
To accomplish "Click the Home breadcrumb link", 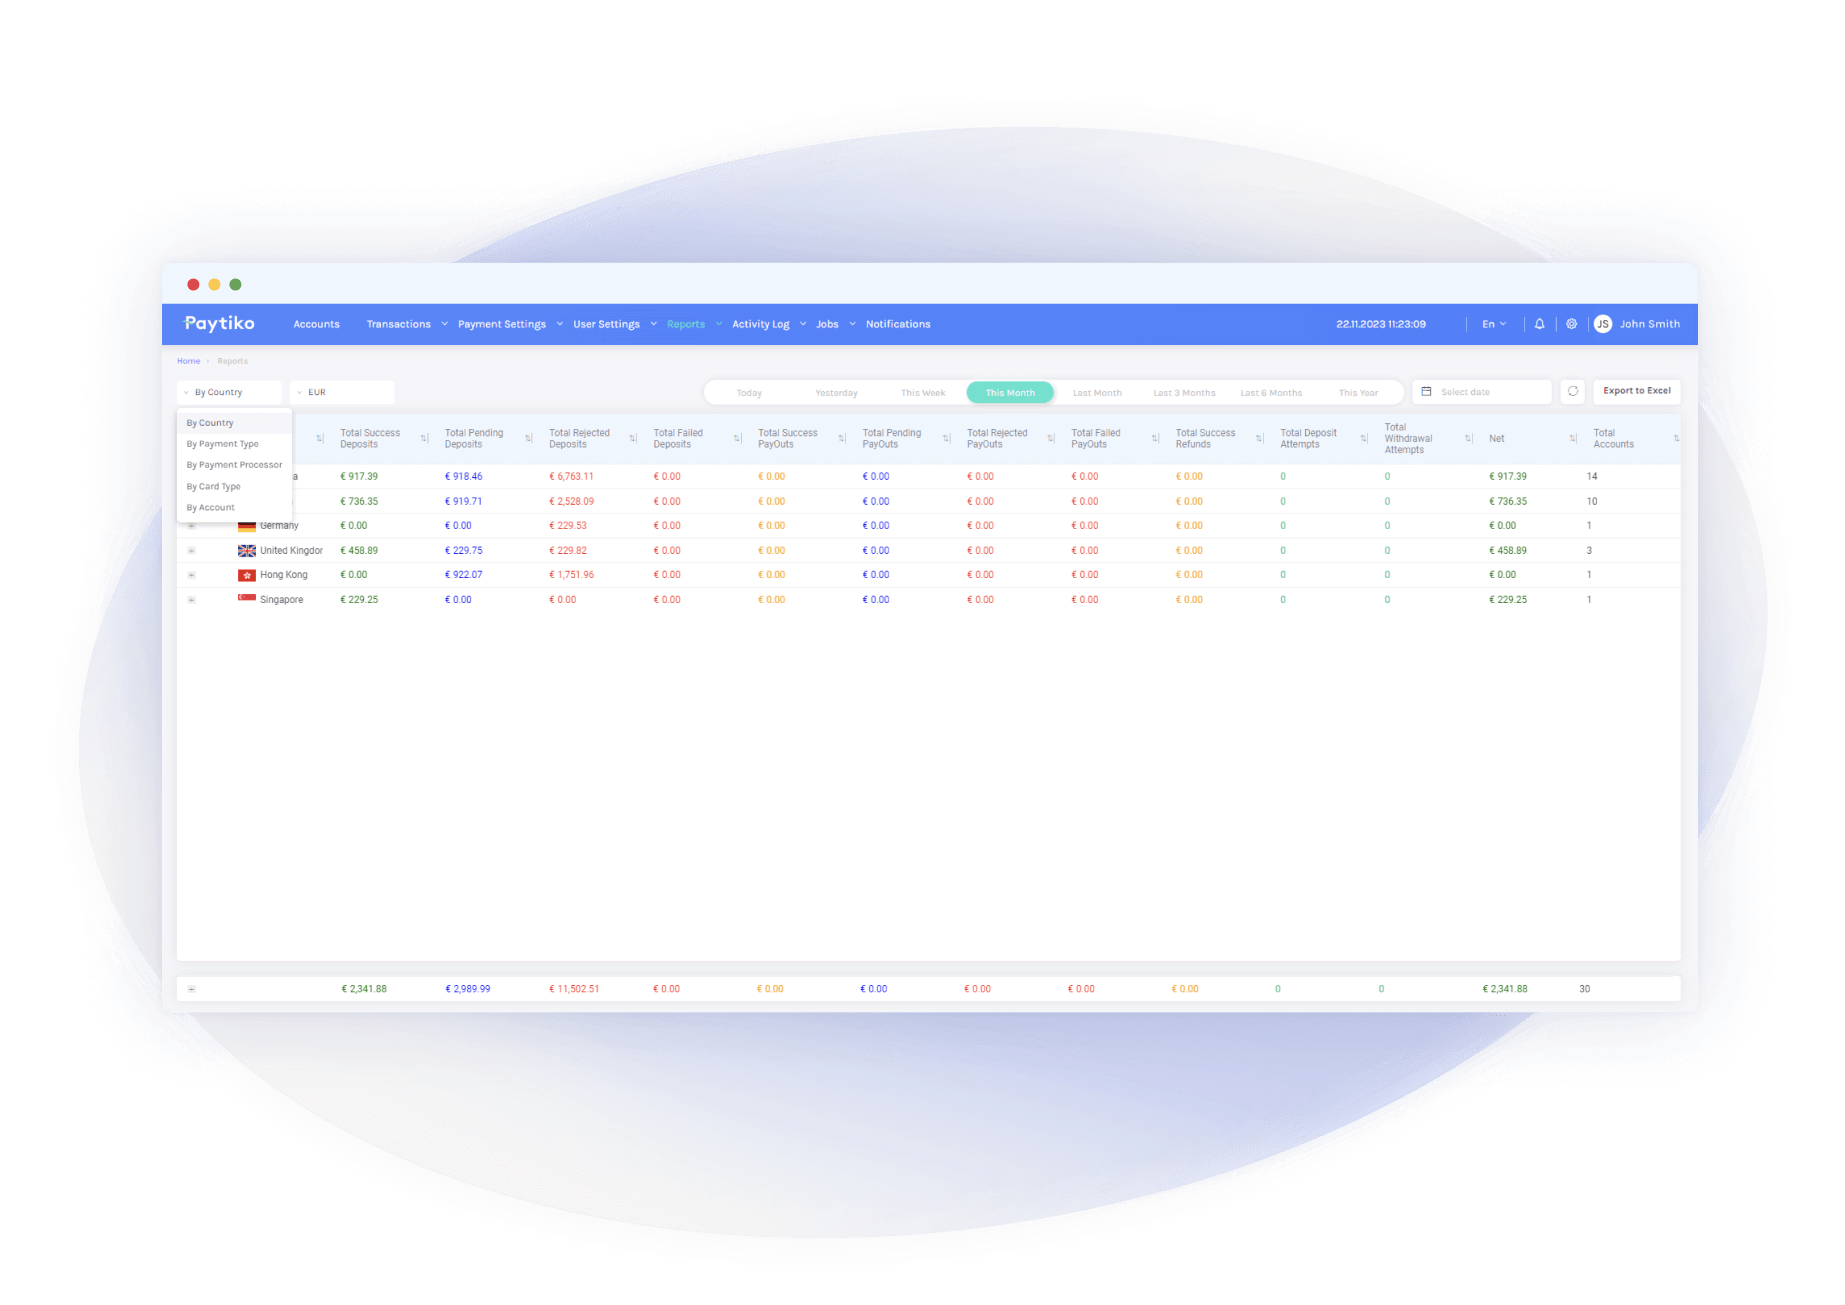I will click(188, 361).
